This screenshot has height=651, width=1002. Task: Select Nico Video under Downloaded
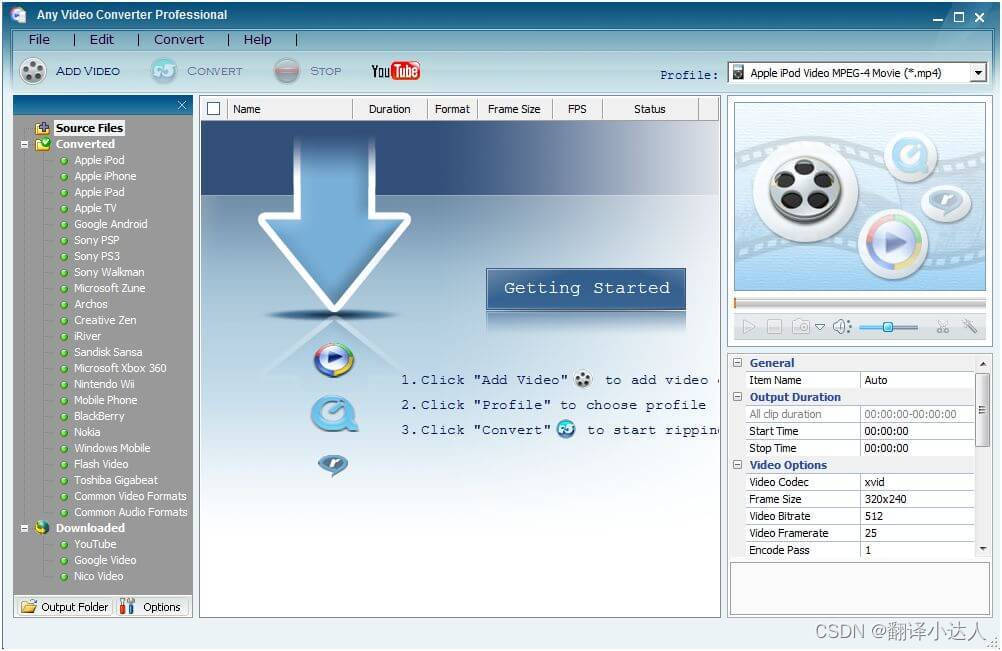[x=98, y=576]
